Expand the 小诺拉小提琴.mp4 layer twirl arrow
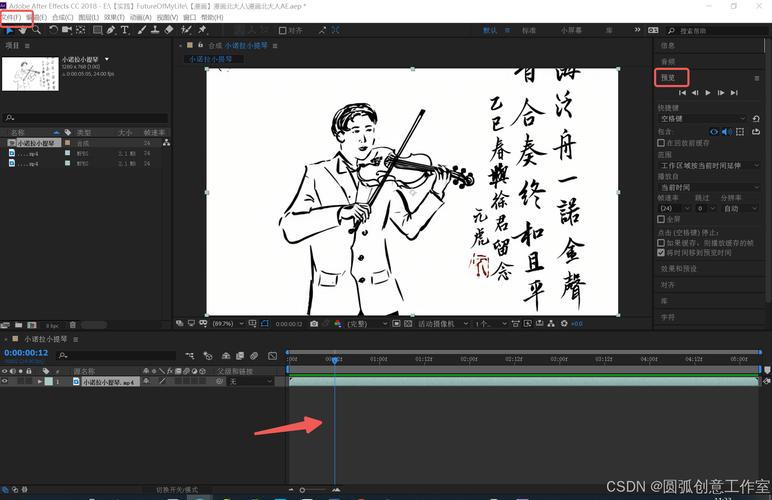The image size is (772, 500). click(40, 381)
